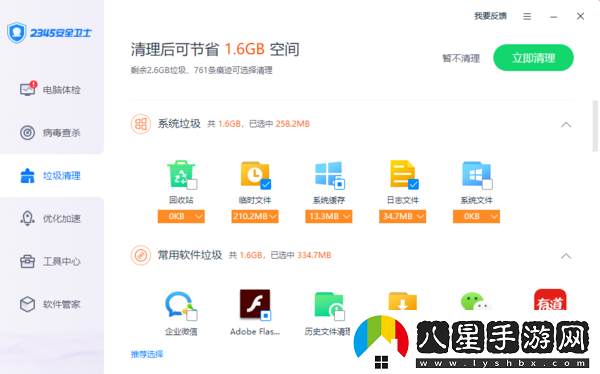Viewport: 600px width, 374px height.
Task: Go to 工具中心 in sidebar
Action: coord(52,261)
